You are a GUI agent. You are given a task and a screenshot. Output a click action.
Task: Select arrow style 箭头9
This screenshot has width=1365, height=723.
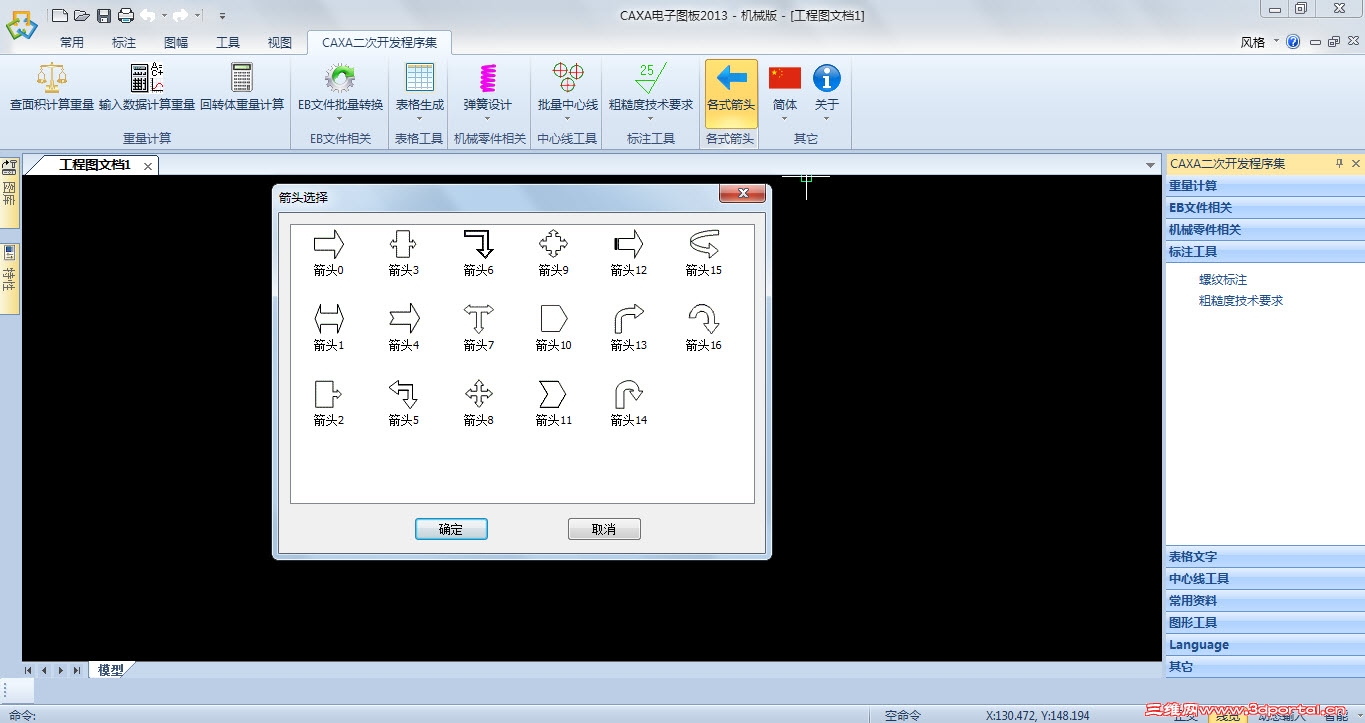(x=553, y=252)
